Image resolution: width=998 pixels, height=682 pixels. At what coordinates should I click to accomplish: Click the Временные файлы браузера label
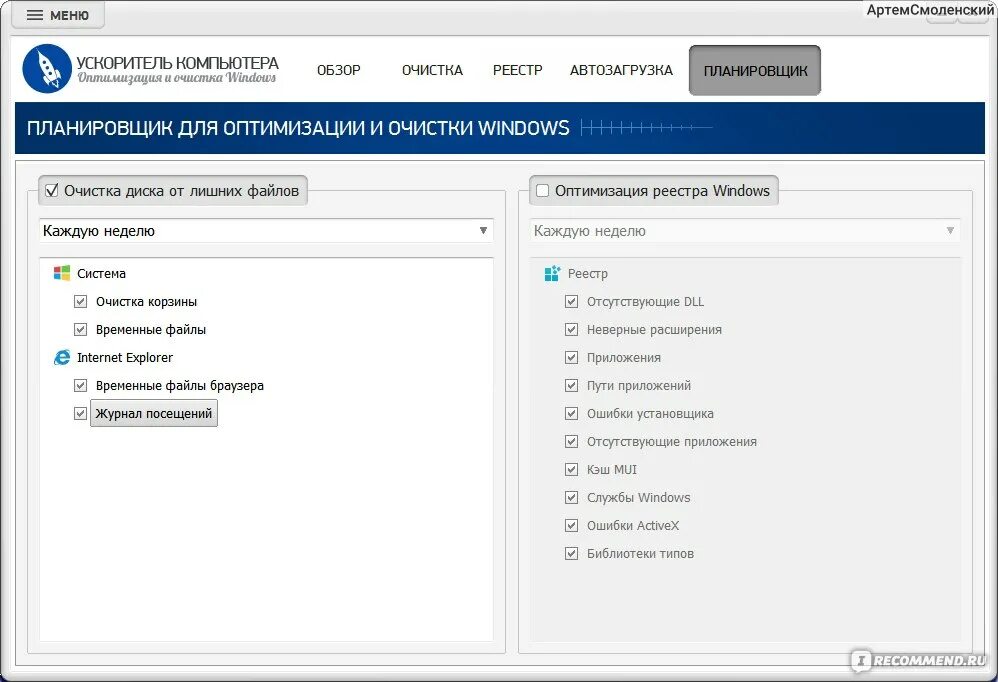(179, 386)
